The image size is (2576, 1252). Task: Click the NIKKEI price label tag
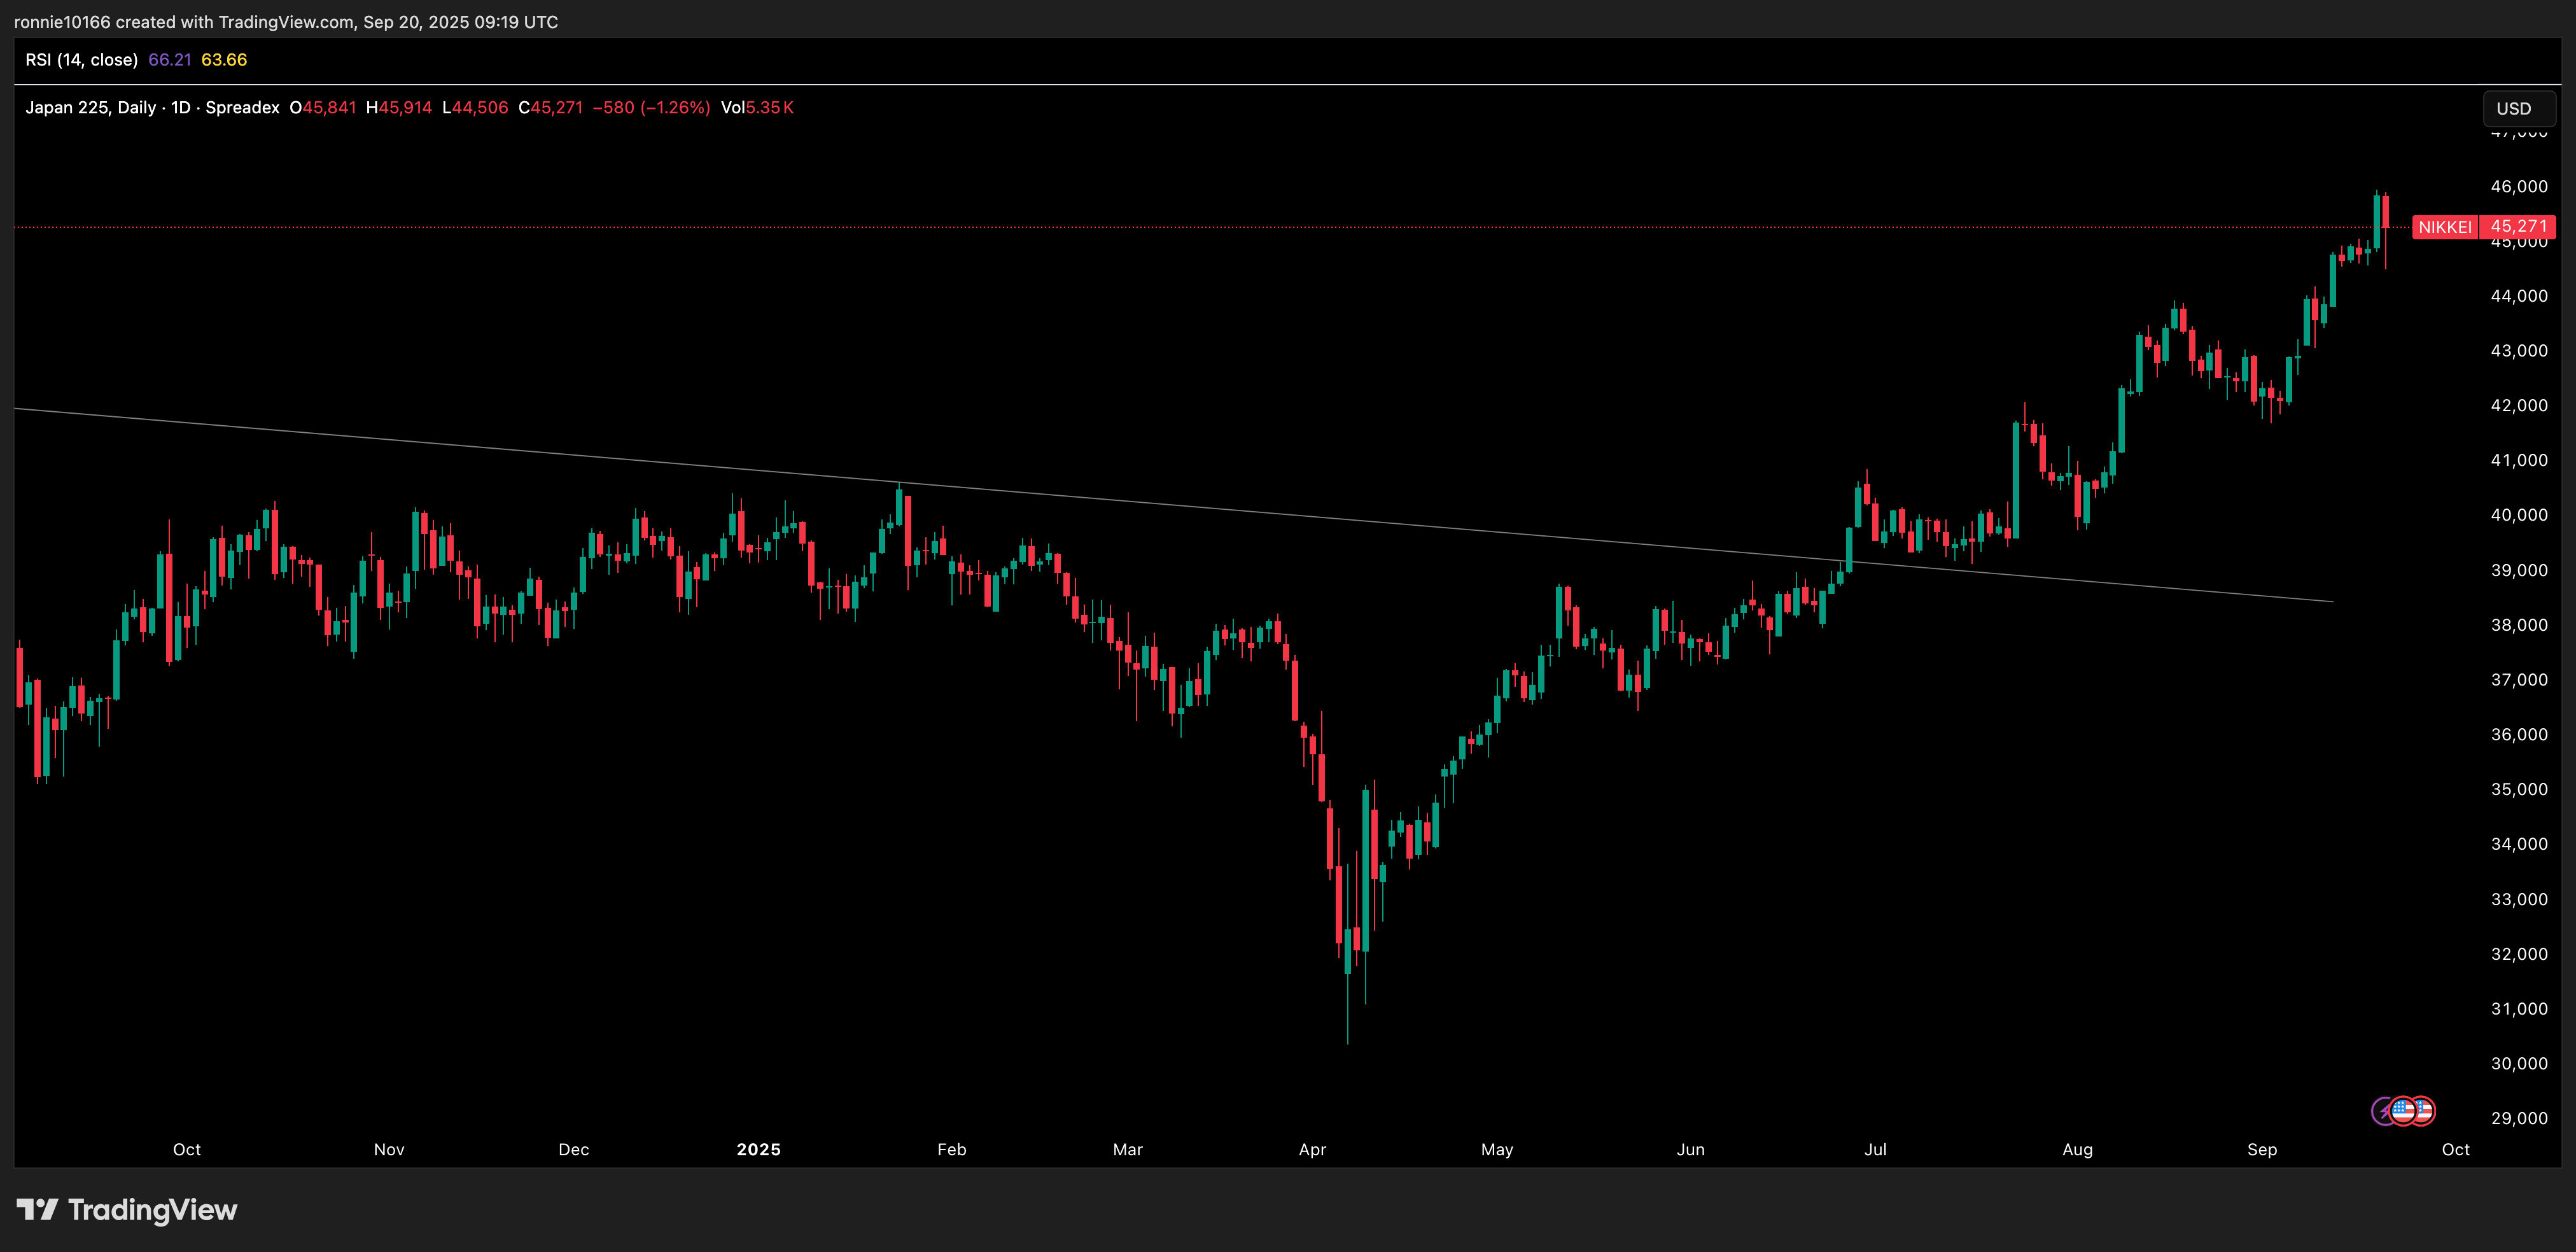(2444, 227)
